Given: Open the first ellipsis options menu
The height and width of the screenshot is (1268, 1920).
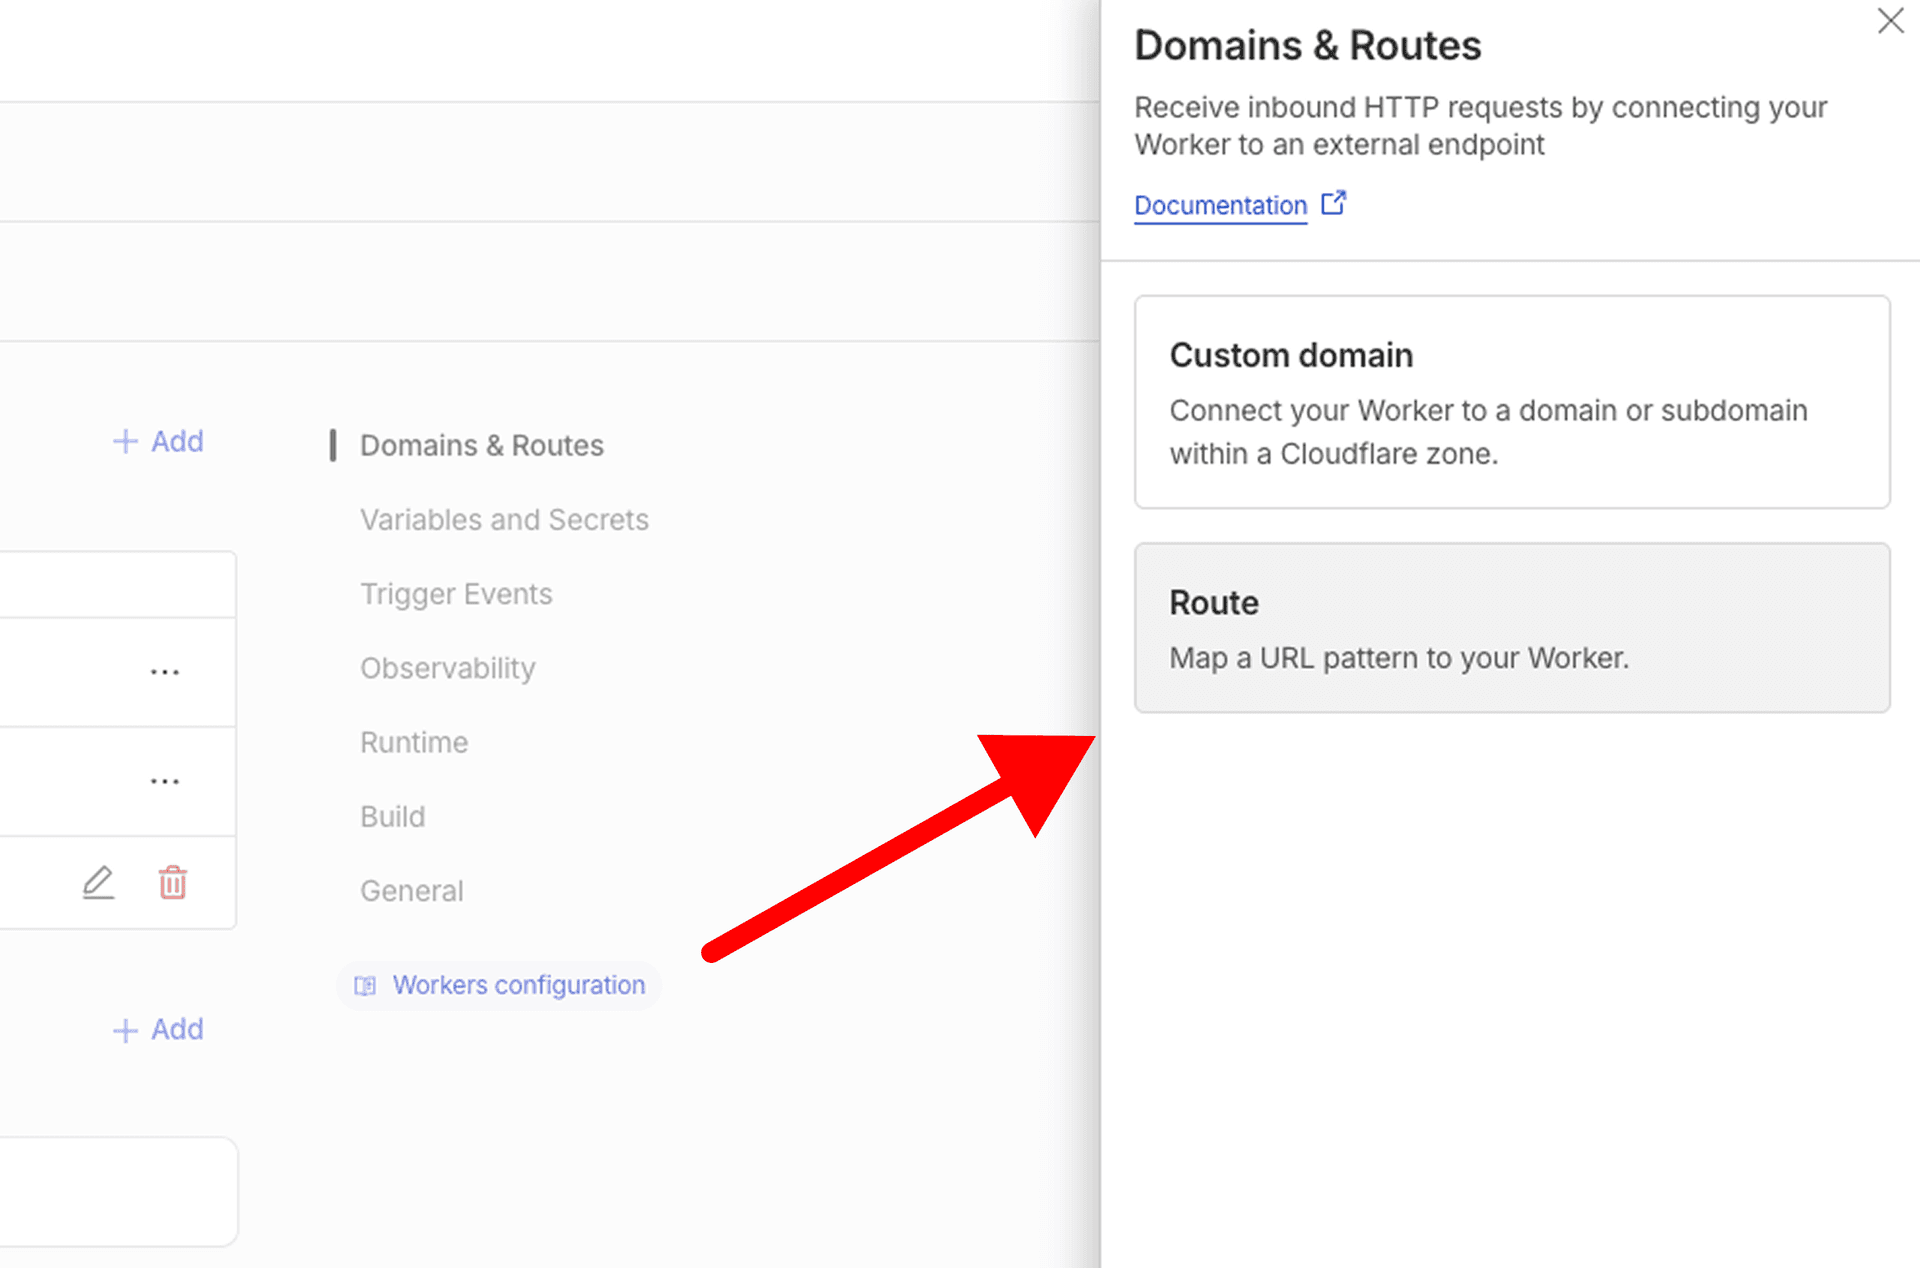Looking at the screenshot, I should pos(165,671).
